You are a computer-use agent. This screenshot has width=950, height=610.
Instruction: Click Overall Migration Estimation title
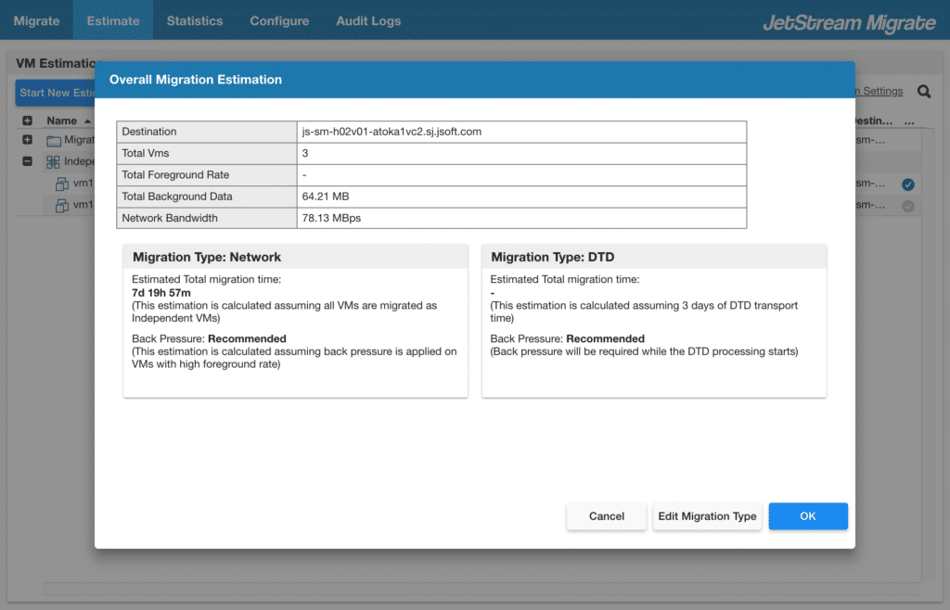pos(196,79)
